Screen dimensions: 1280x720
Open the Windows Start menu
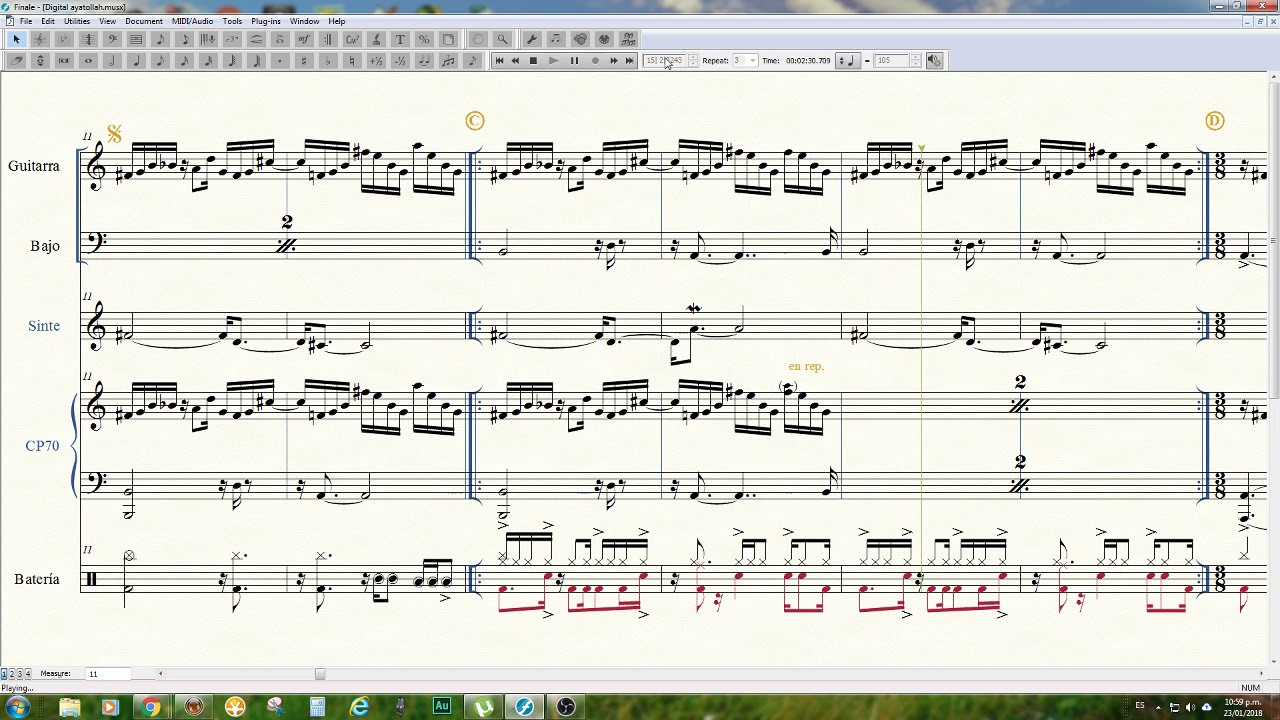click(17, 707)
